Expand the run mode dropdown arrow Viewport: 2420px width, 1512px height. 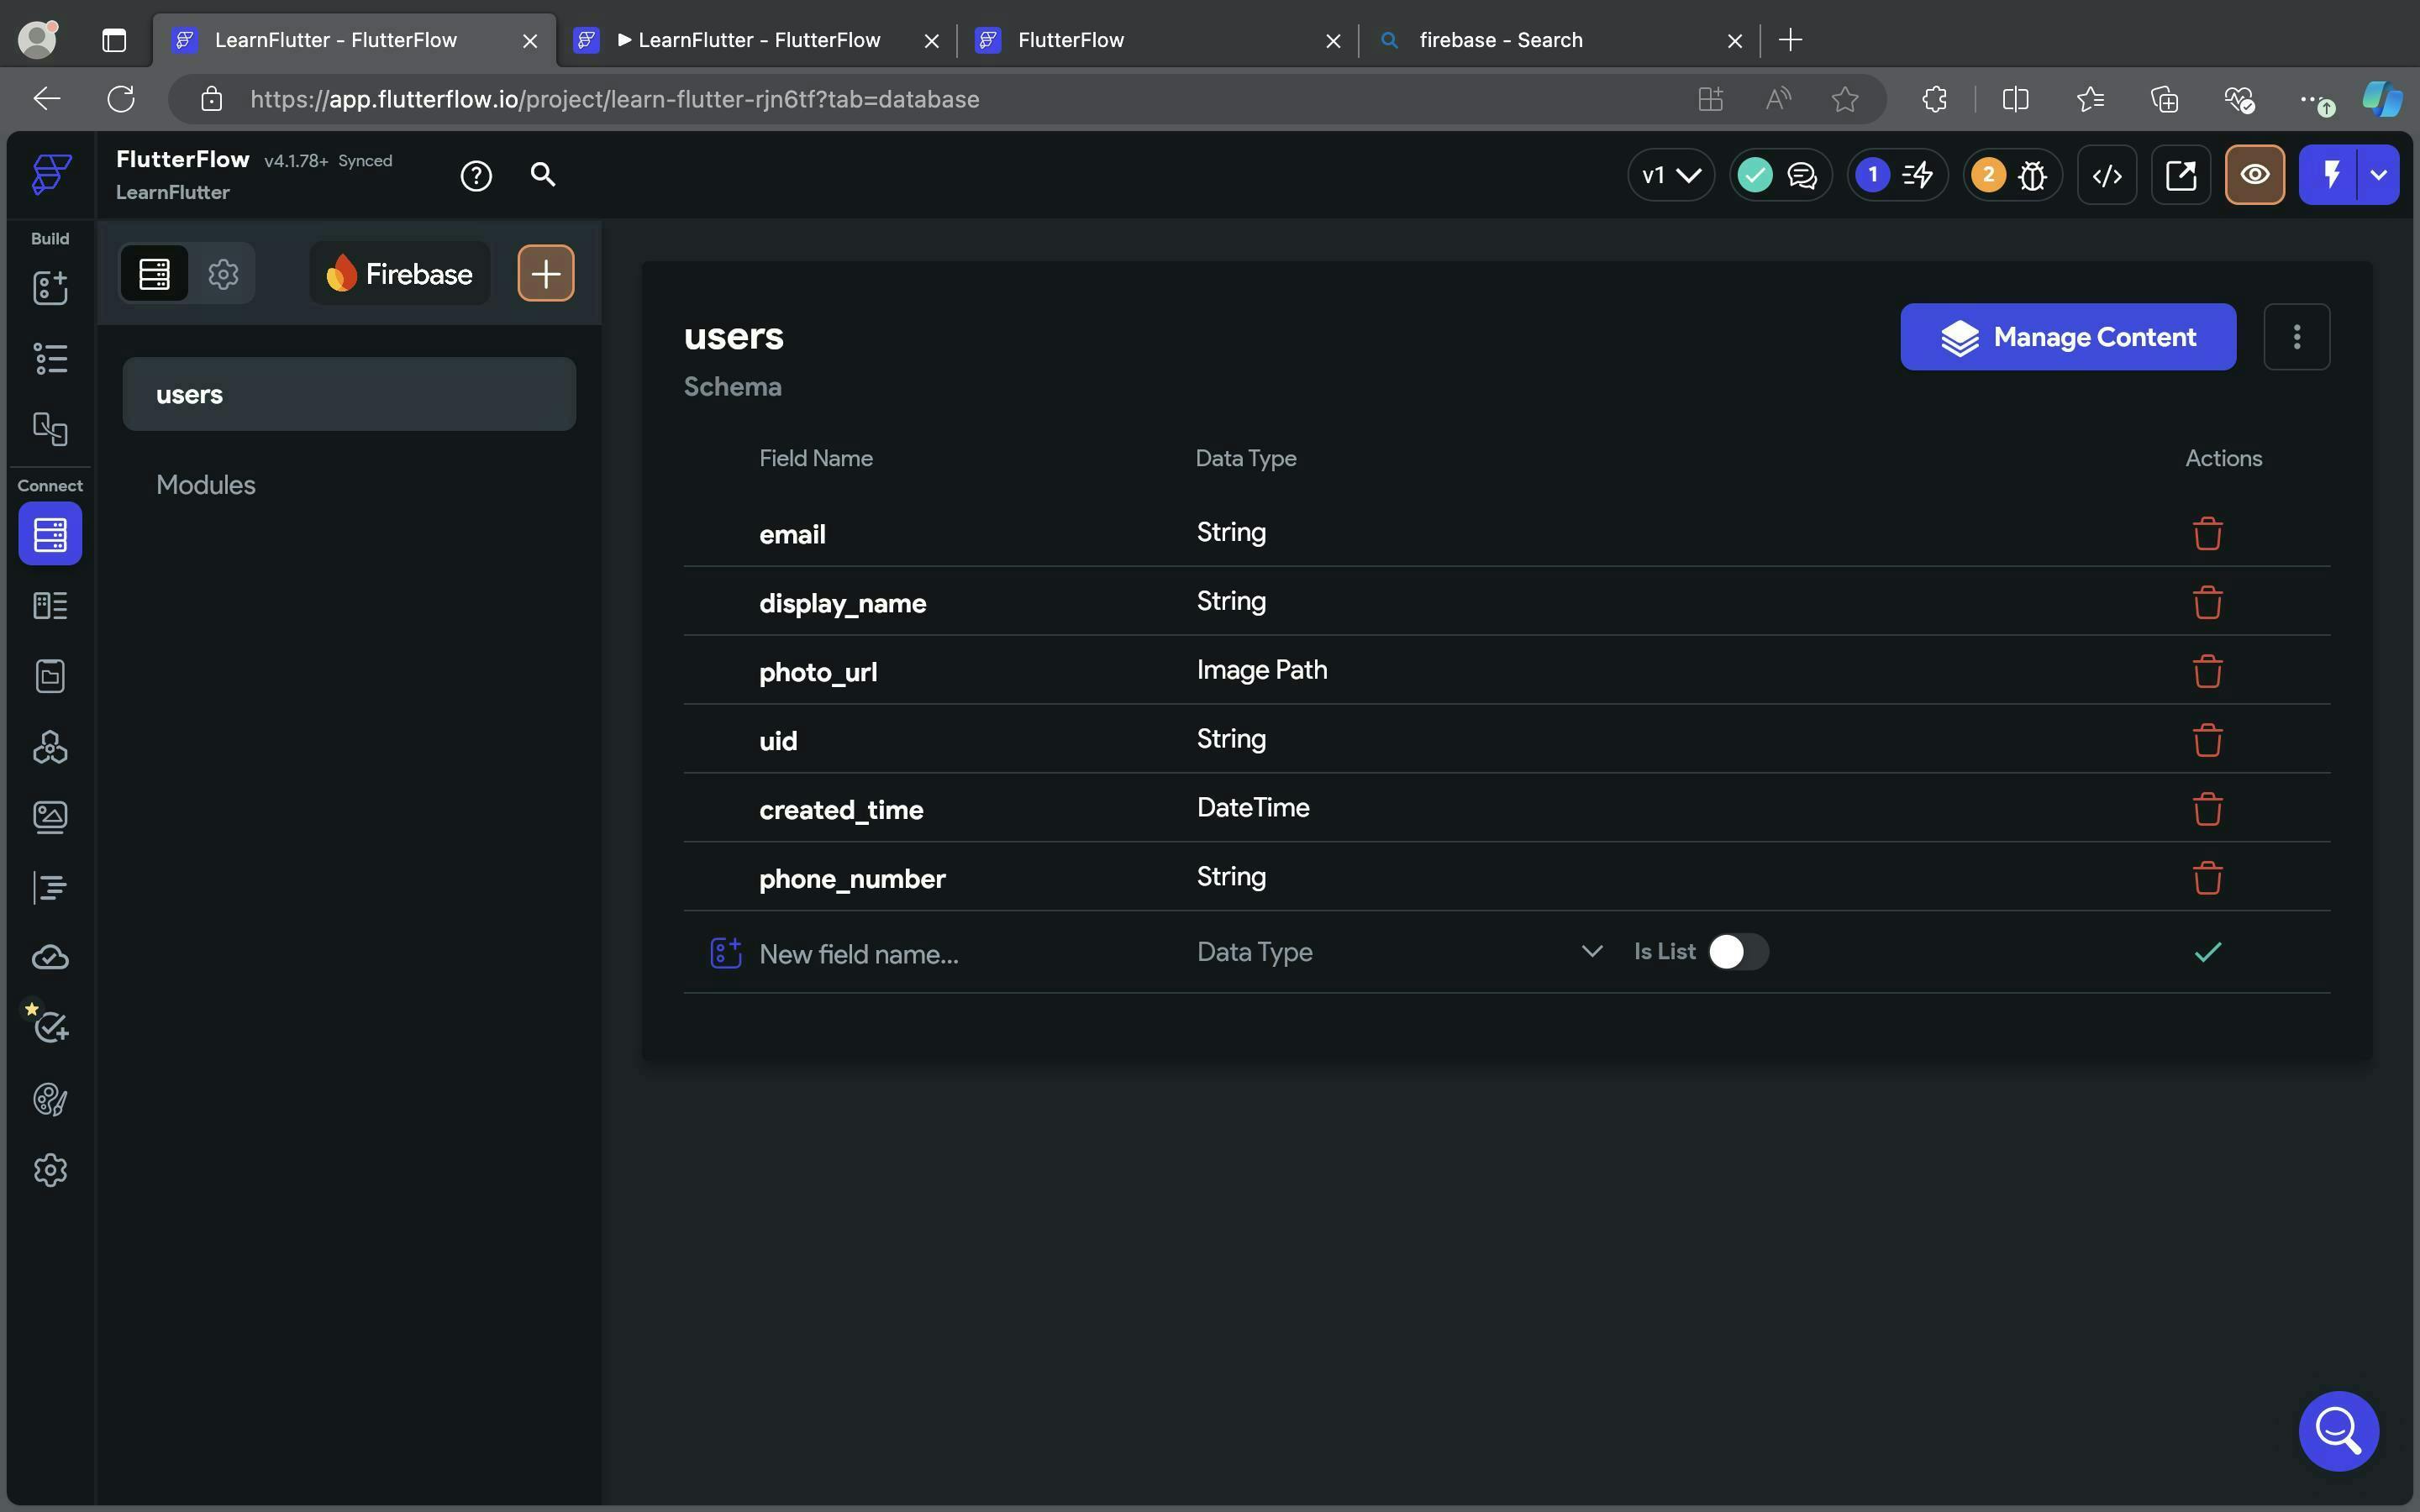pyautogui.click(x=2378, y=175)
